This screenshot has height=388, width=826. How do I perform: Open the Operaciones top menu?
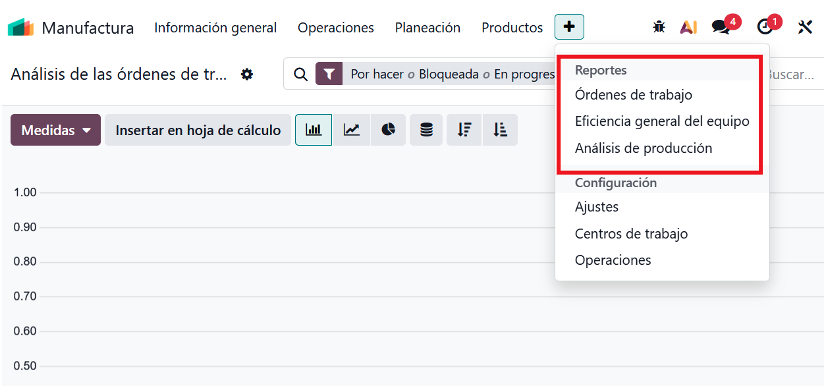click(x=336, y=27)
